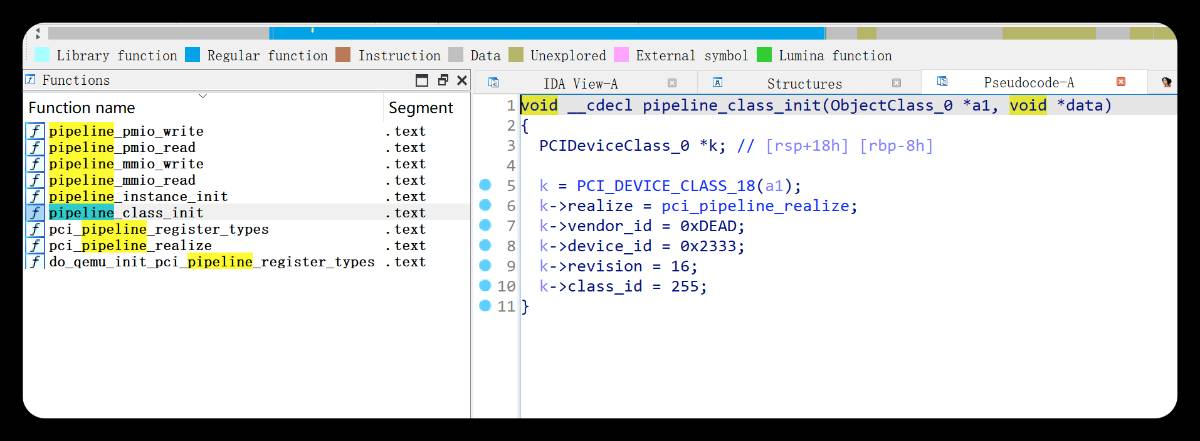The image size is (1200, 441).
Task: Click function icon beside pipeline_instance_init
Action: pos(35,196)
